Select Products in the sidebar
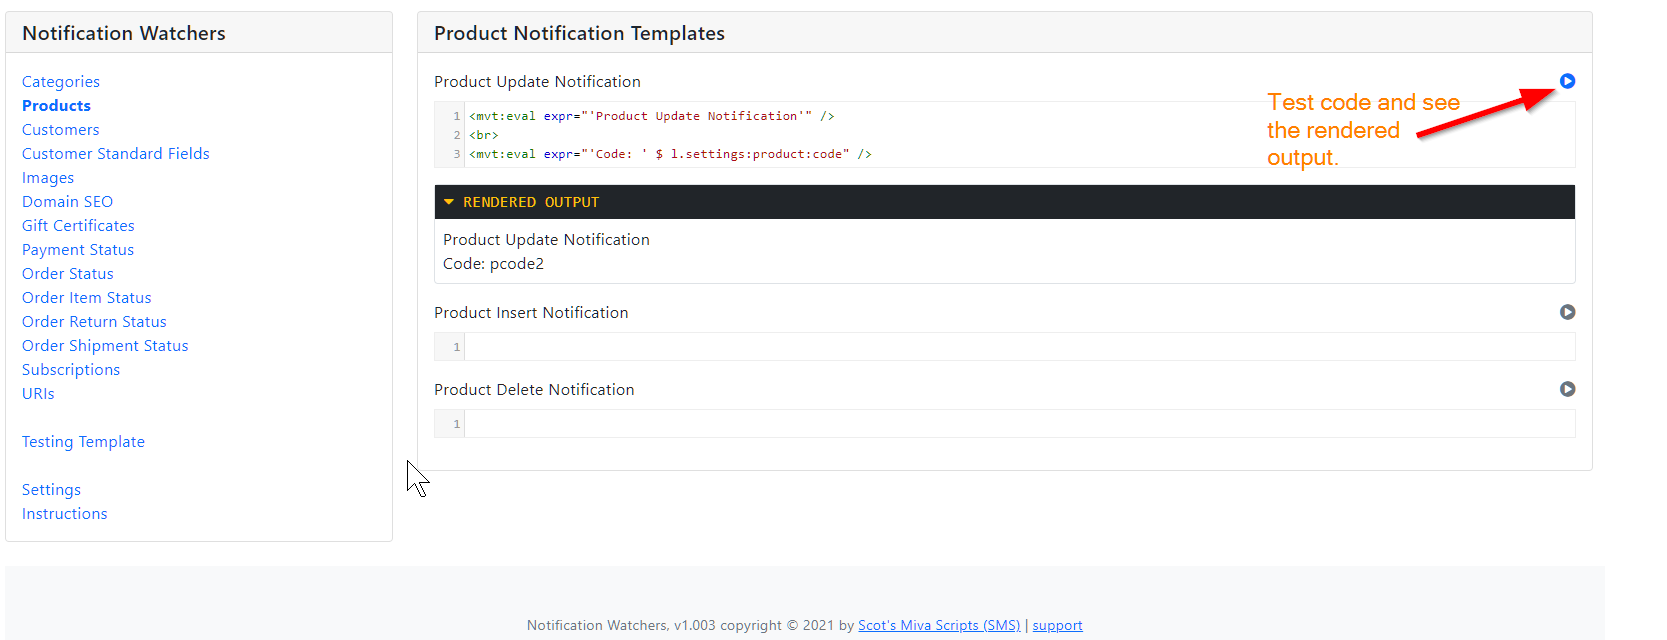The image size is (1667, 640). click(56, 106)
